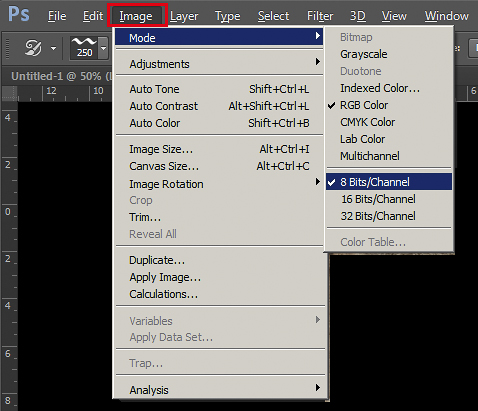Viewport: 478px width, 411px height.
Task: Choose Auto Tone
Action: [219, 89]
